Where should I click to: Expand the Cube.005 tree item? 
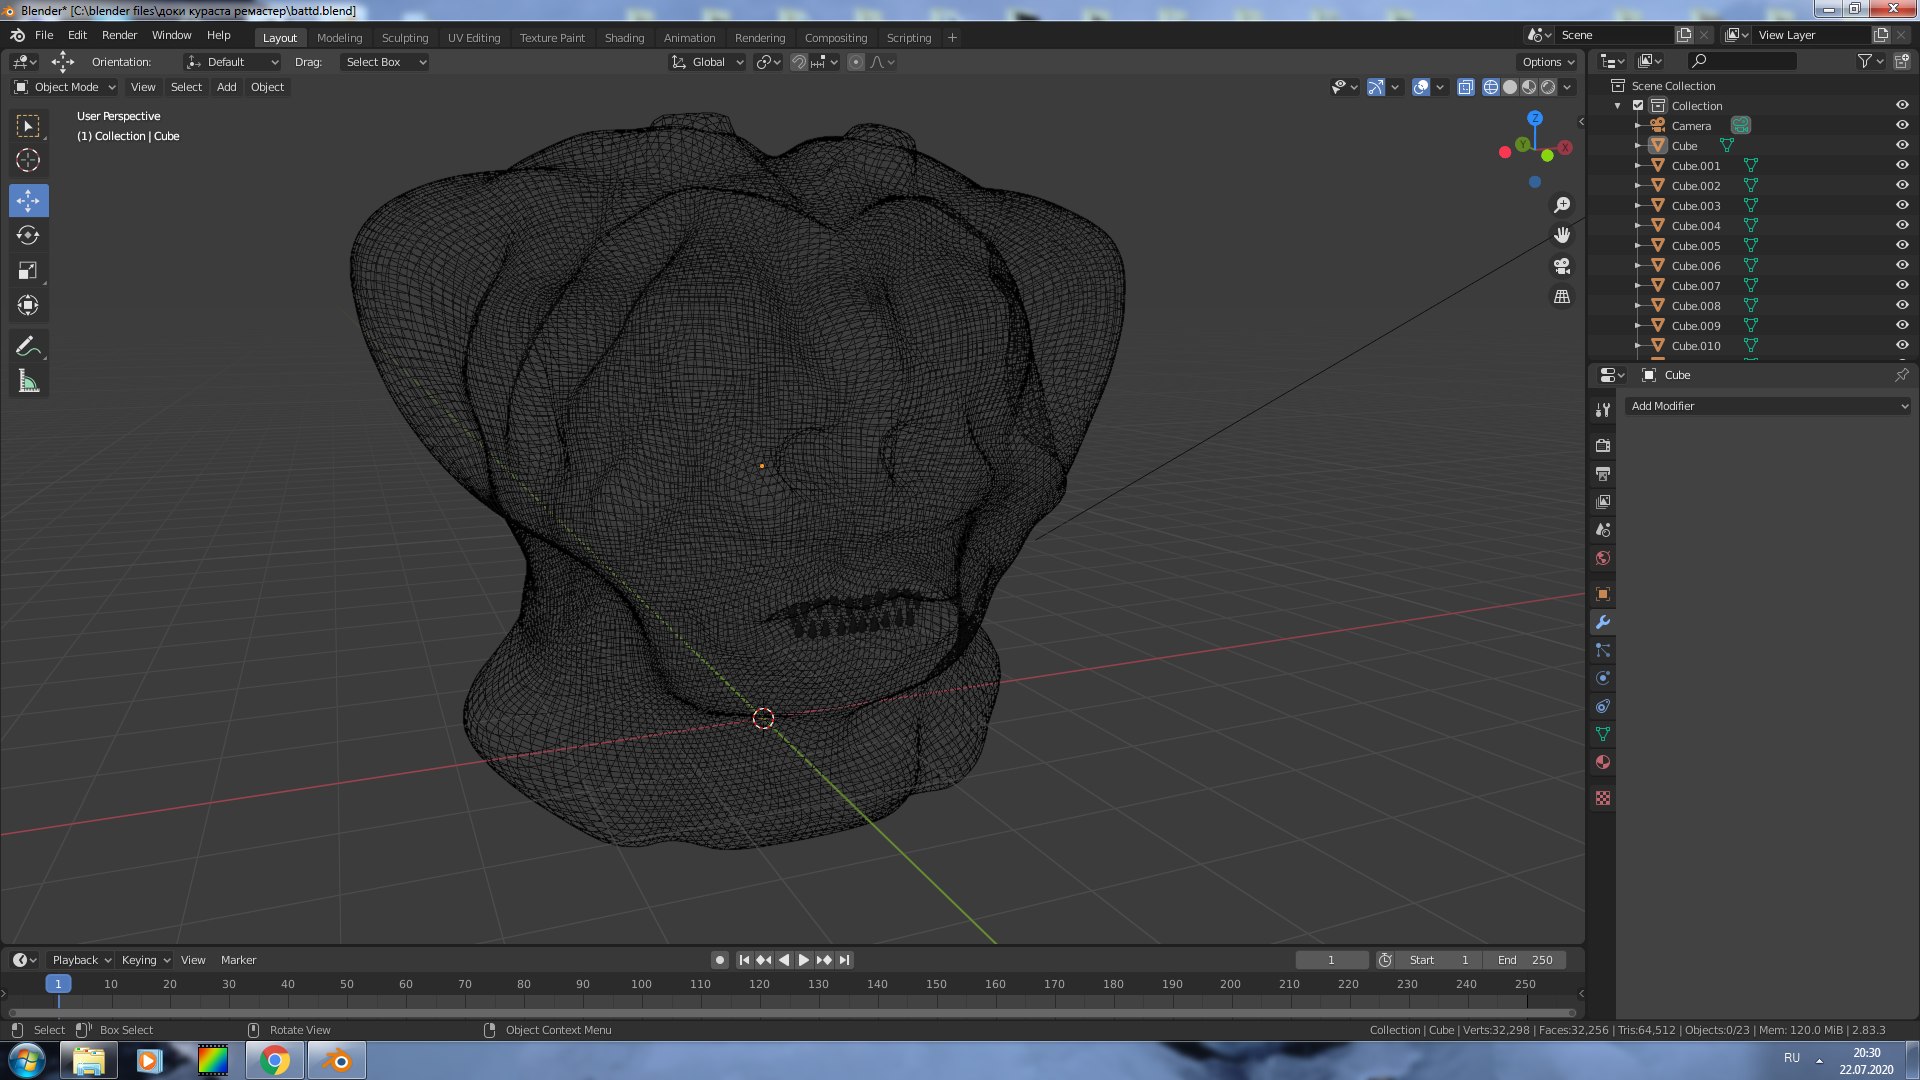click(x=1638, y=246)
